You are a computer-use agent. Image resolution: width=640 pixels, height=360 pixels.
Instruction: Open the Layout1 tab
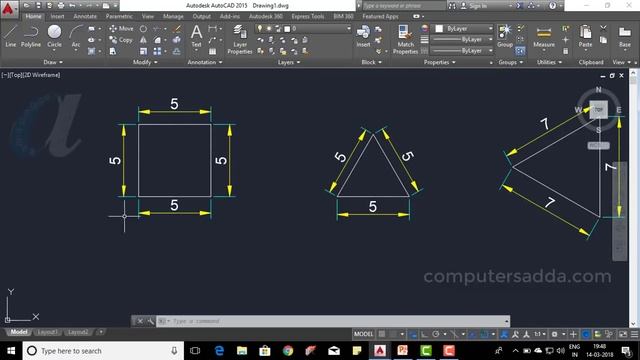pos(47,332)
